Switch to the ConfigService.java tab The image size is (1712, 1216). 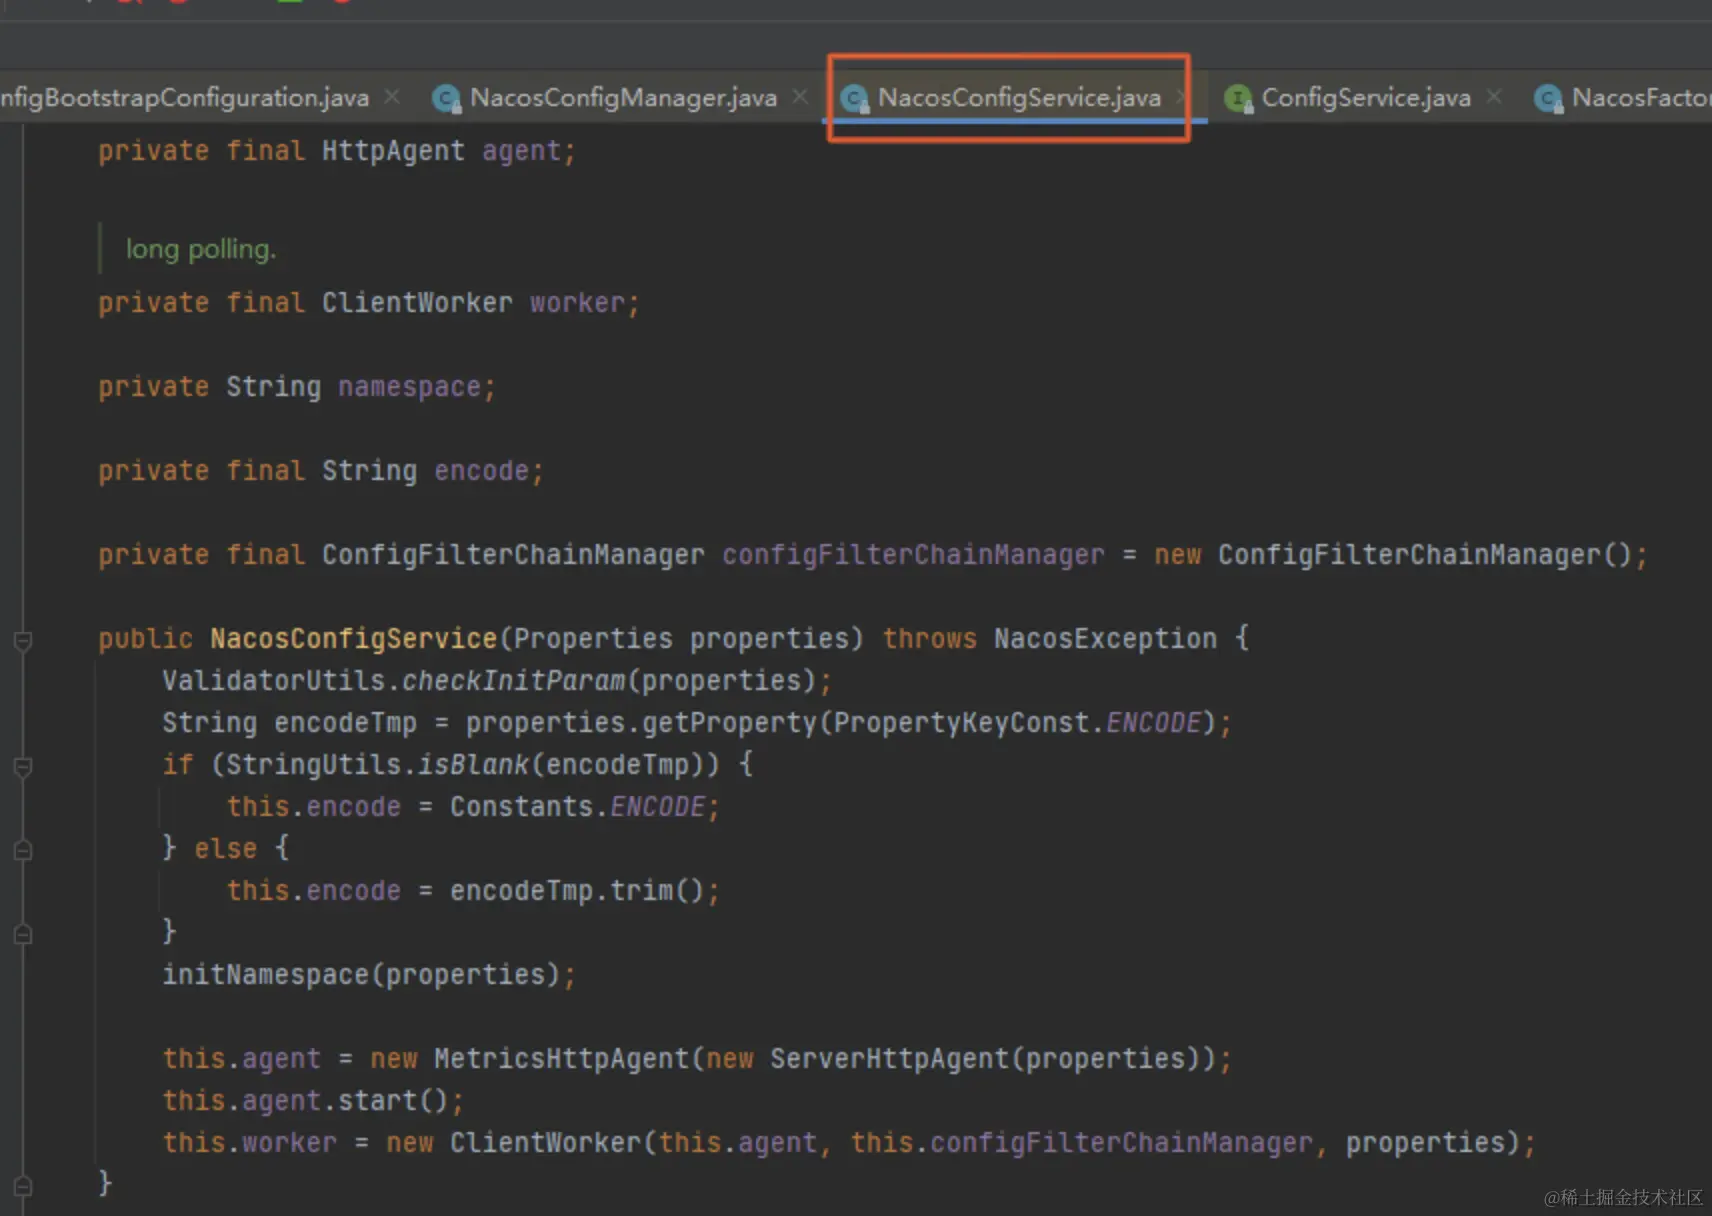point(1366,98)
